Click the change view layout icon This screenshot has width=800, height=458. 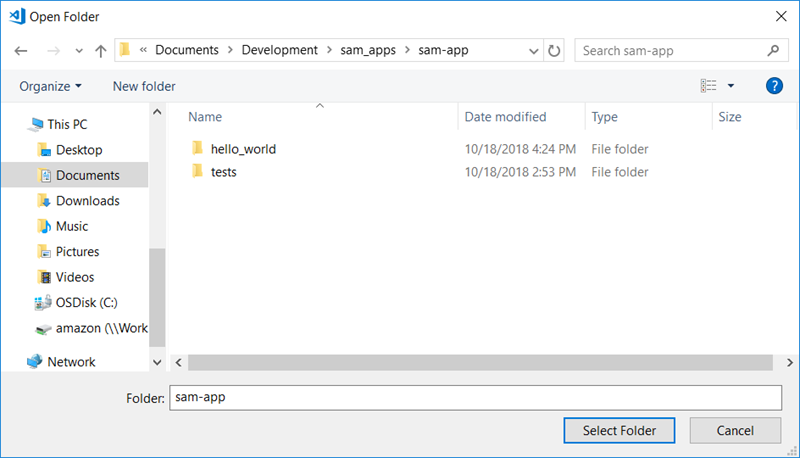[709, 86]
